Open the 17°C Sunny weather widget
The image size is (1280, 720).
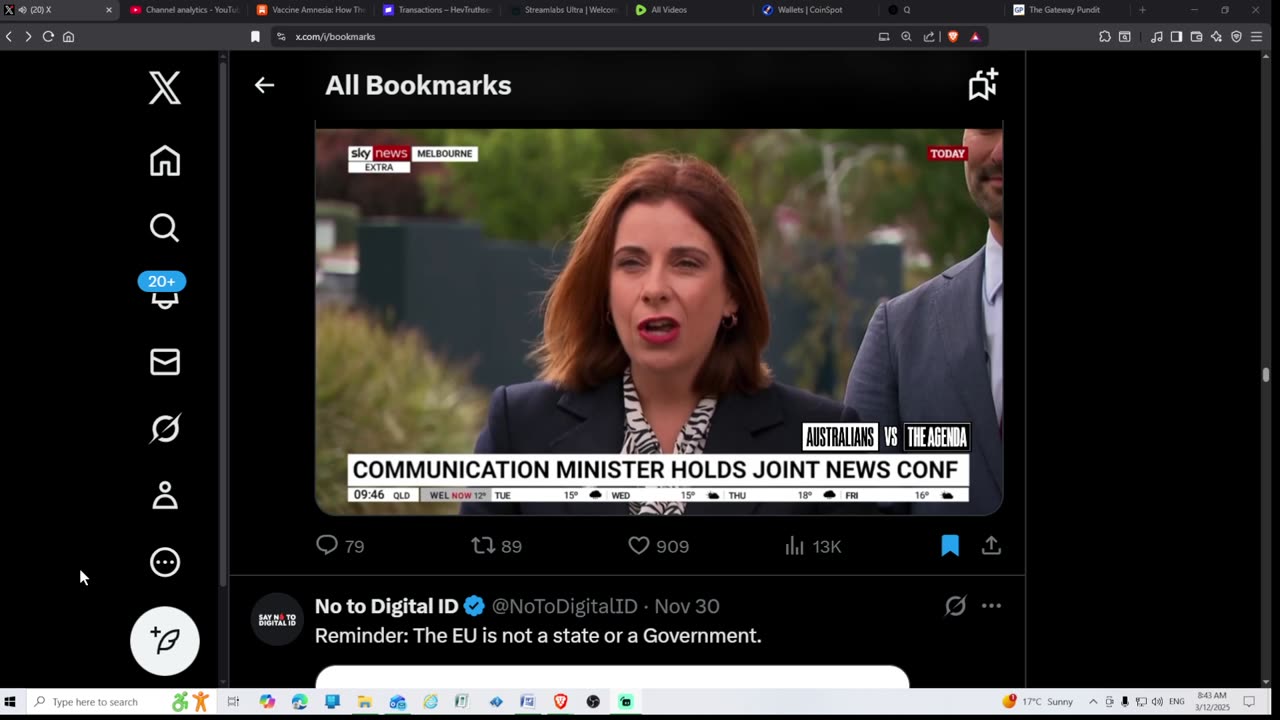1040,702
